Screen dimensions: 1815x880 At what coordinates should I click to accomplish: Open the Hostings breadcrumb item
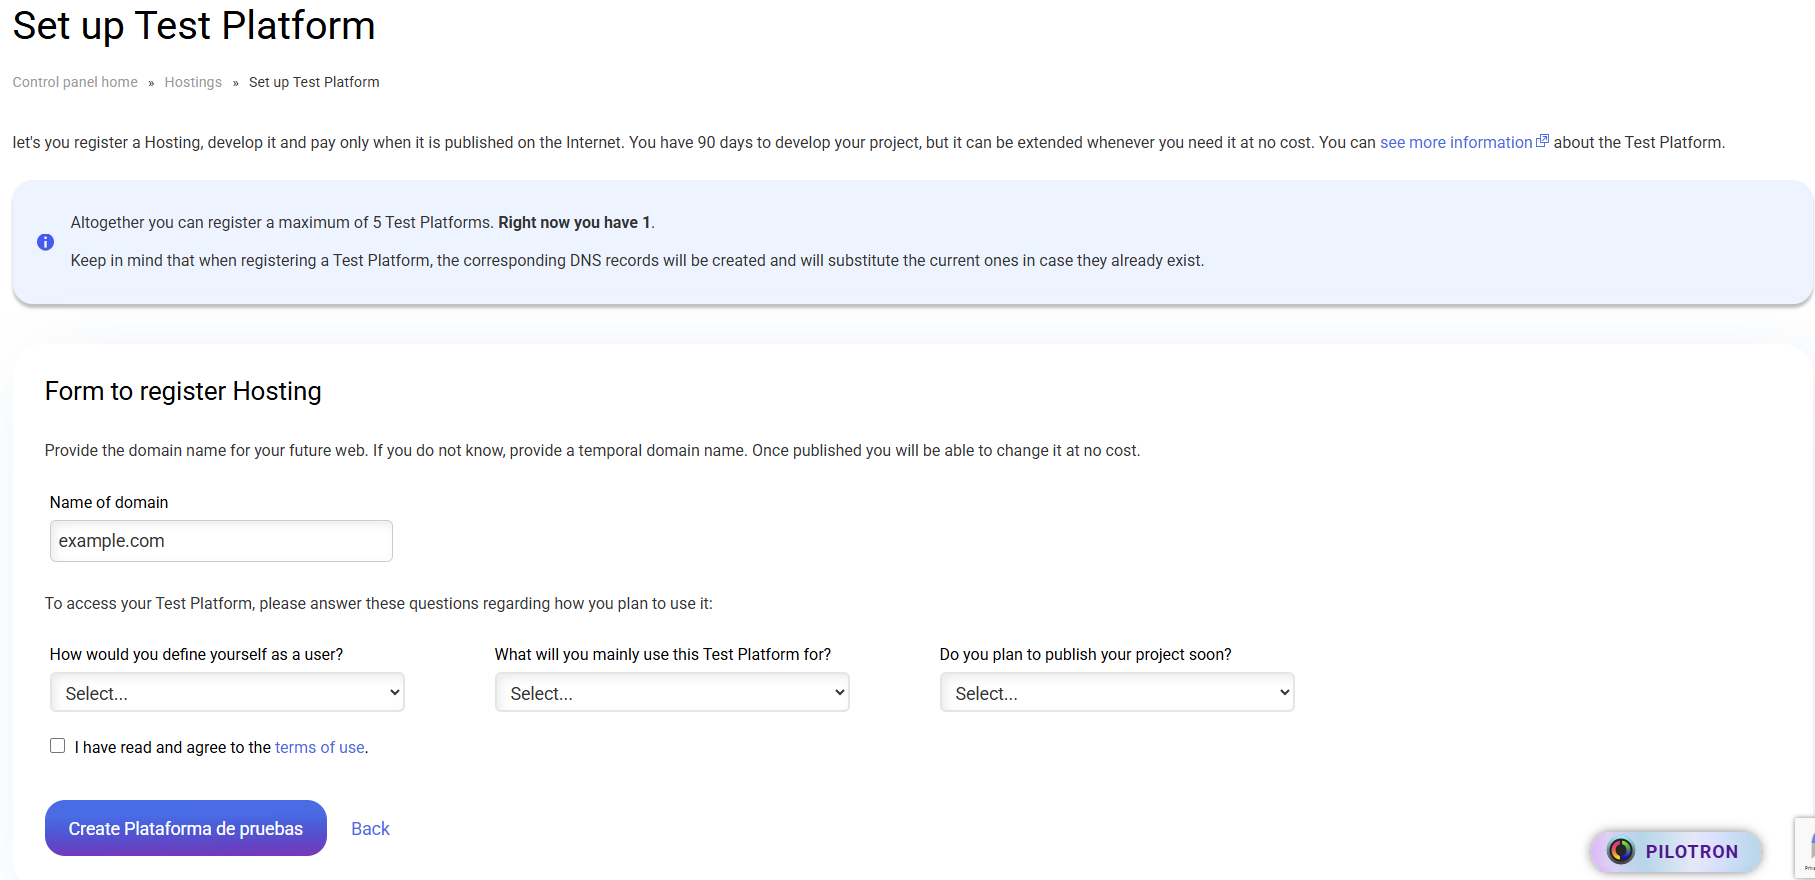pyautogui.click(x=193, y=82)
